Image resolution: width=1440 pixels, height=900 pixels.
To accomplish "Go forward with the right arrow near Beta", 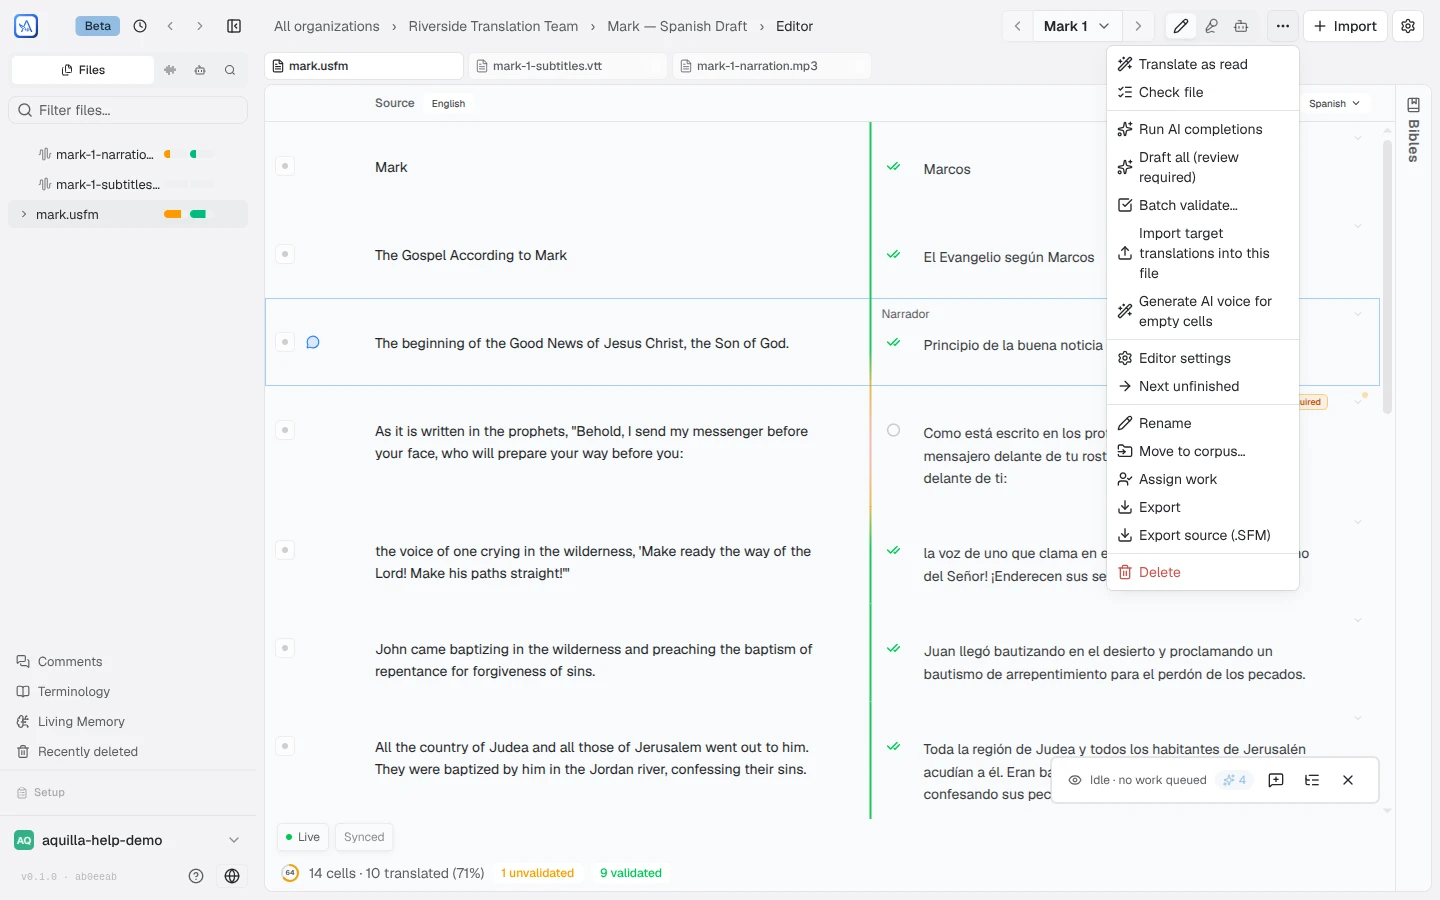I will (x=200, y=26).
